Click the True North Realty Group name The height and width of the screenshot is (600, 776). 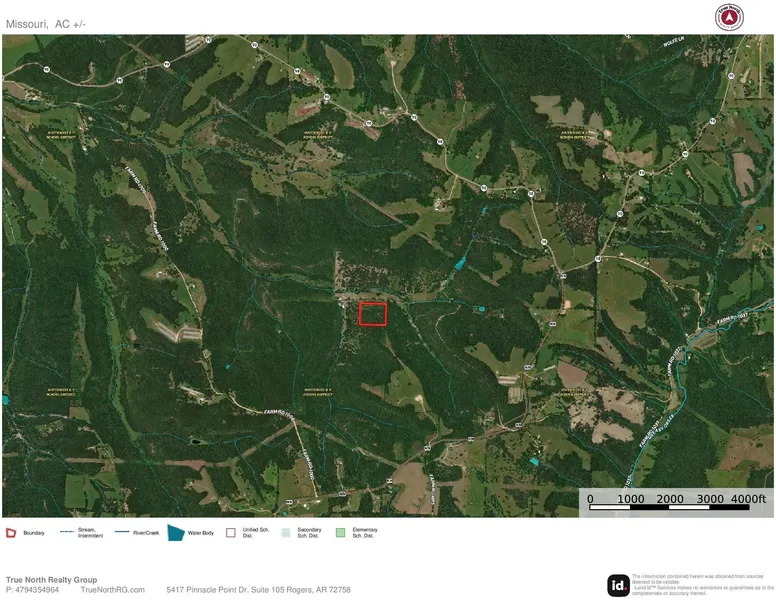(51, 580)
